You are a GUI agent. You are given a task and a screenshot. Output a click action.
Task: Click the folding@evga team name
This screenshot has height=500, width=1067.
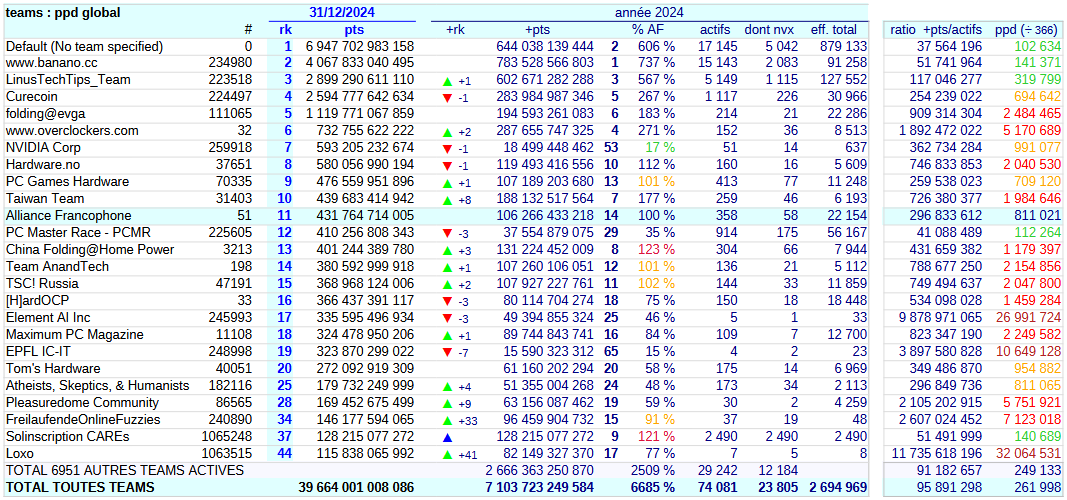(x=48, y=114)
